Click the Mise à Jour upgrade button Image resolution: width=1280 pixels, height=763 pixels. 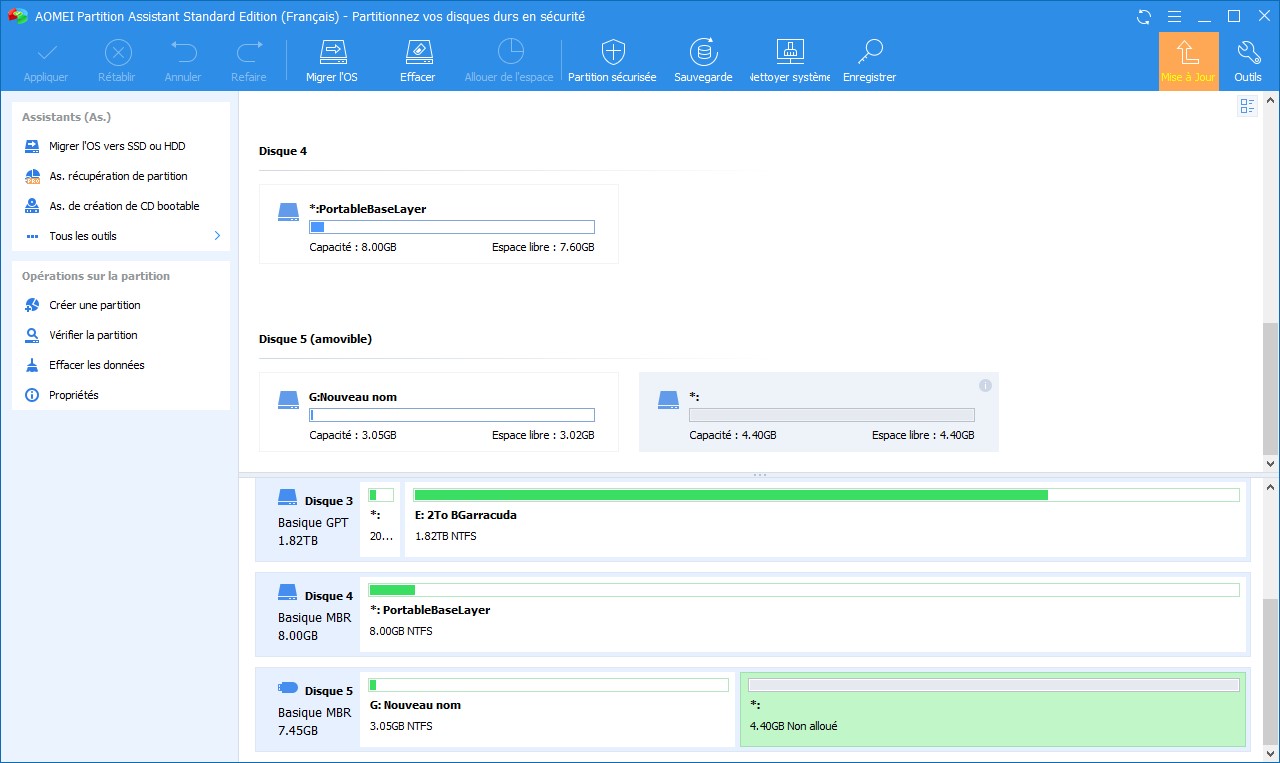point(1188,61)
